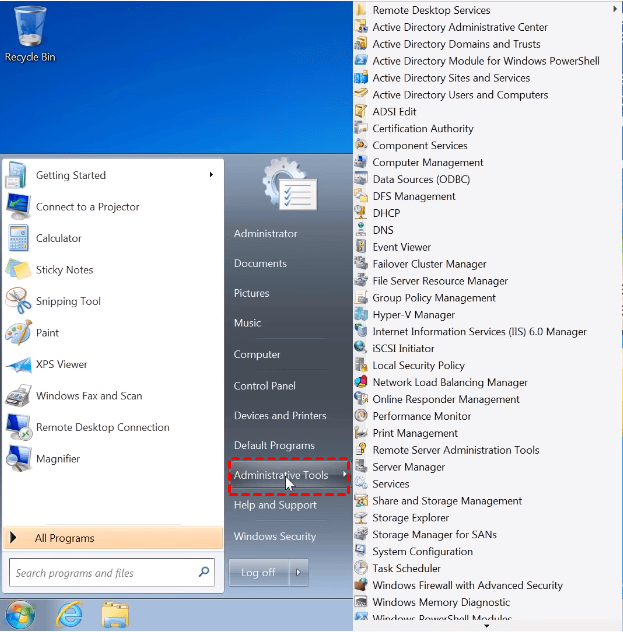Open Remote Desktop Connection icon
Screen dimensions: 623x632
(18, 427)
